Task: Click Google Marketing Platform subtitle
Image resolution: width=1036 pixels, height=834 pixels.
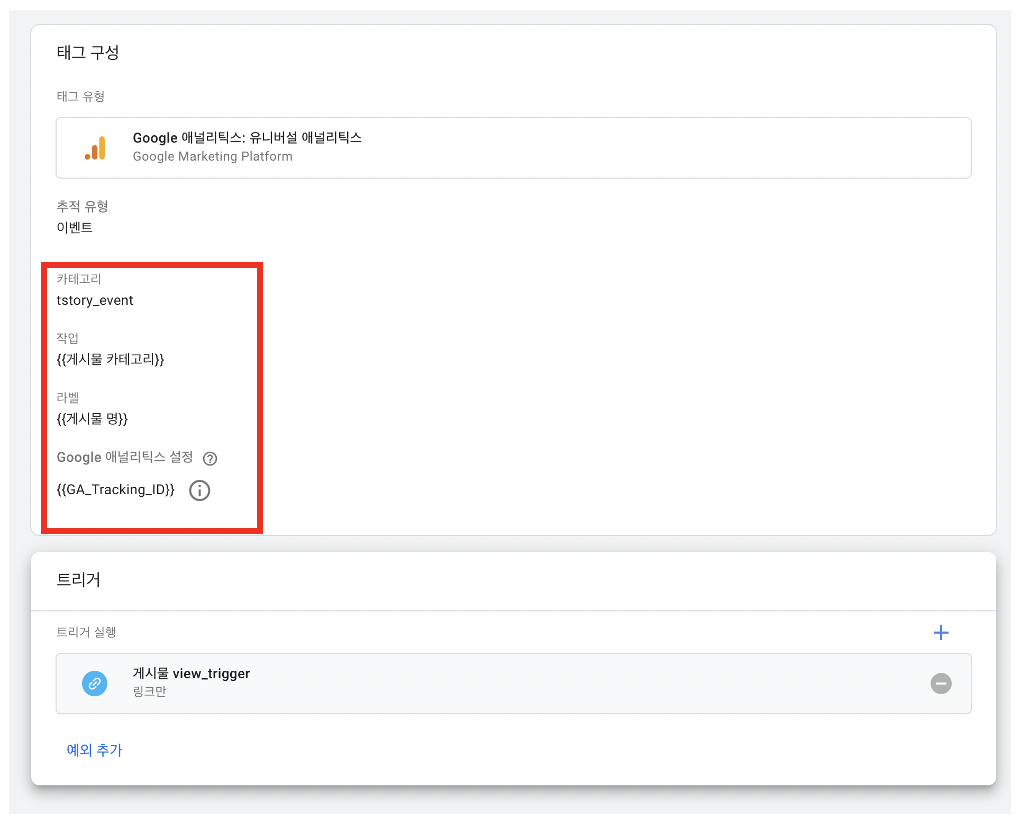Action: (x=213, y=157)
